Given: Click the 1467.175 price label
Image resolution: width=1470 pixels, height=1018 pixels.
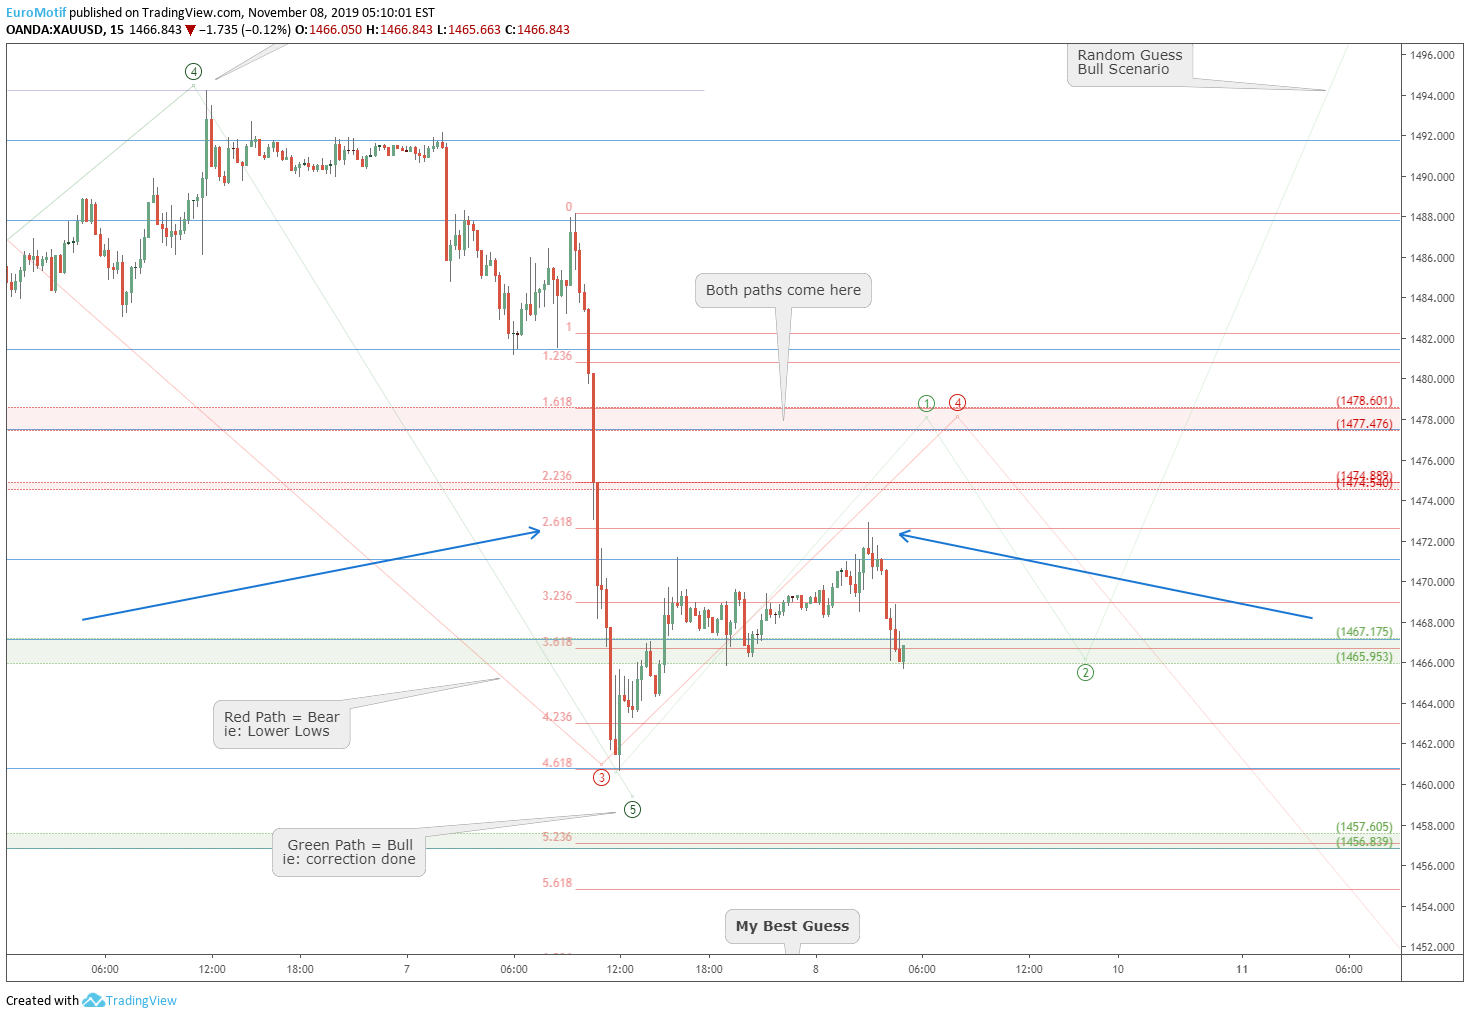Looking at the screenshot, I should [1364, 632].
